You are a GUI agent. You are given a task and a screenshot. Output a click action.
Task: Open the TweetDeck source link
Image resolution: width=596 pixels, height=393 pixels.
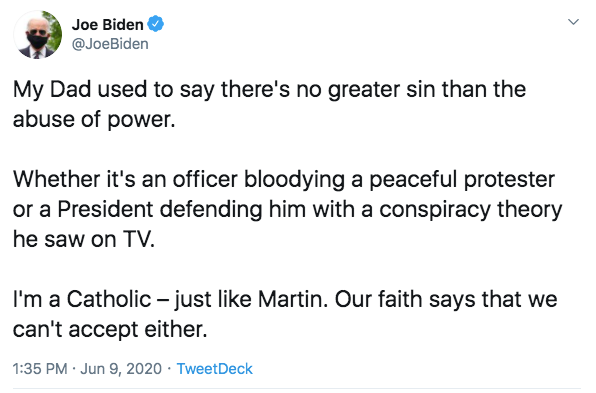214,369
